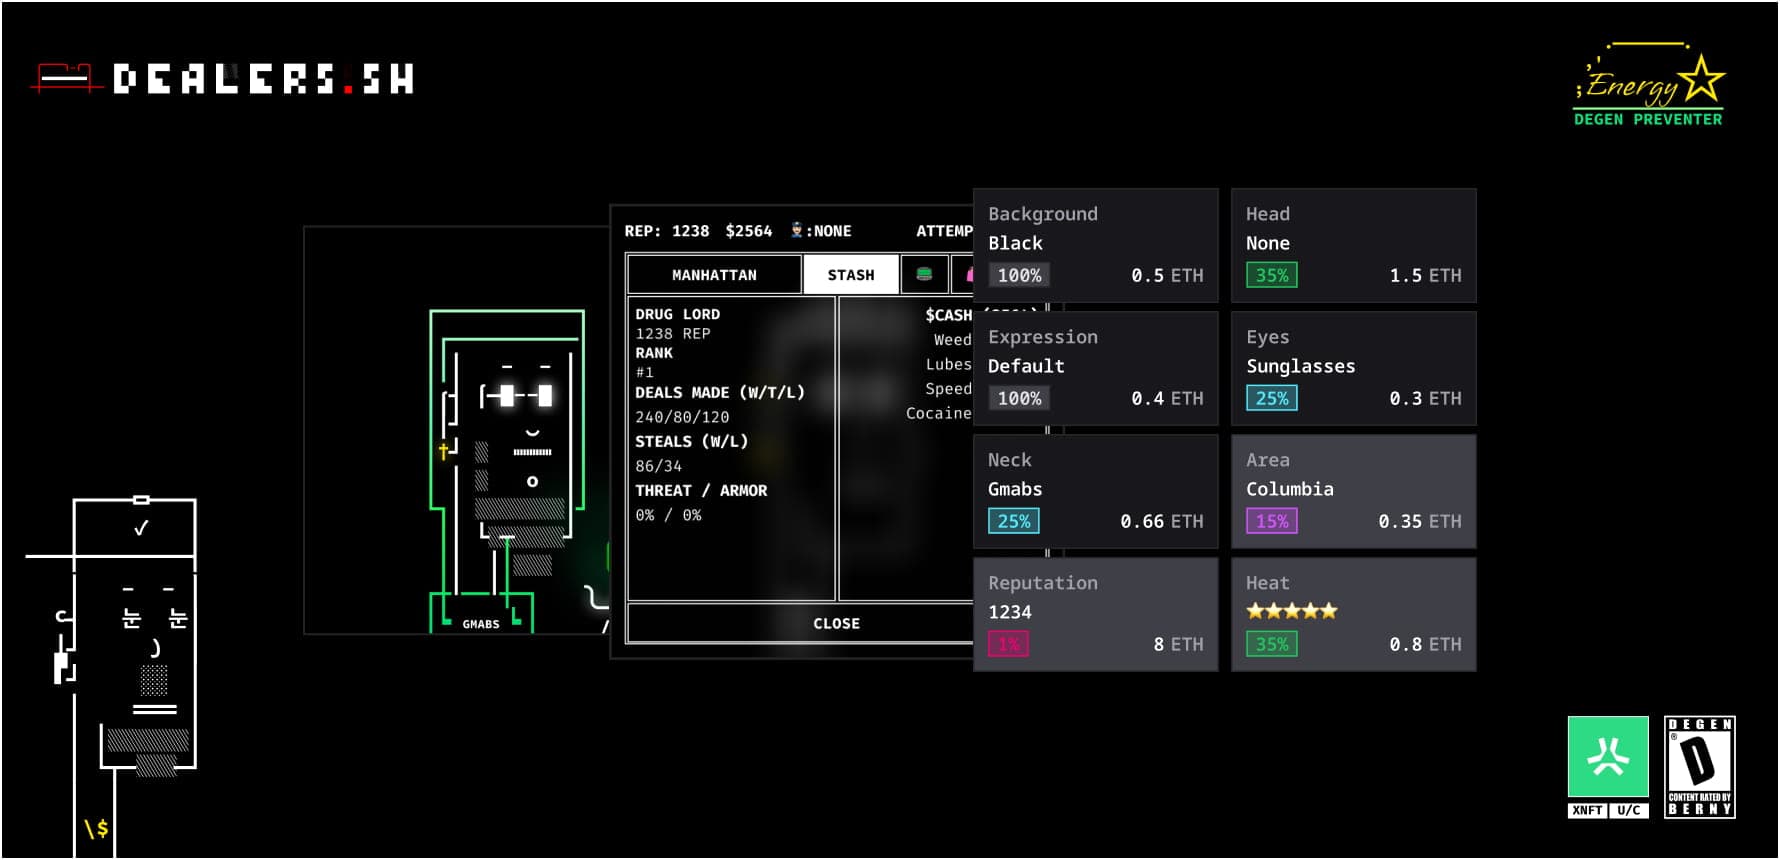The image size is (1780, 860).
Task: Click the Dealers.sh logo
Action: coord(222,78)
